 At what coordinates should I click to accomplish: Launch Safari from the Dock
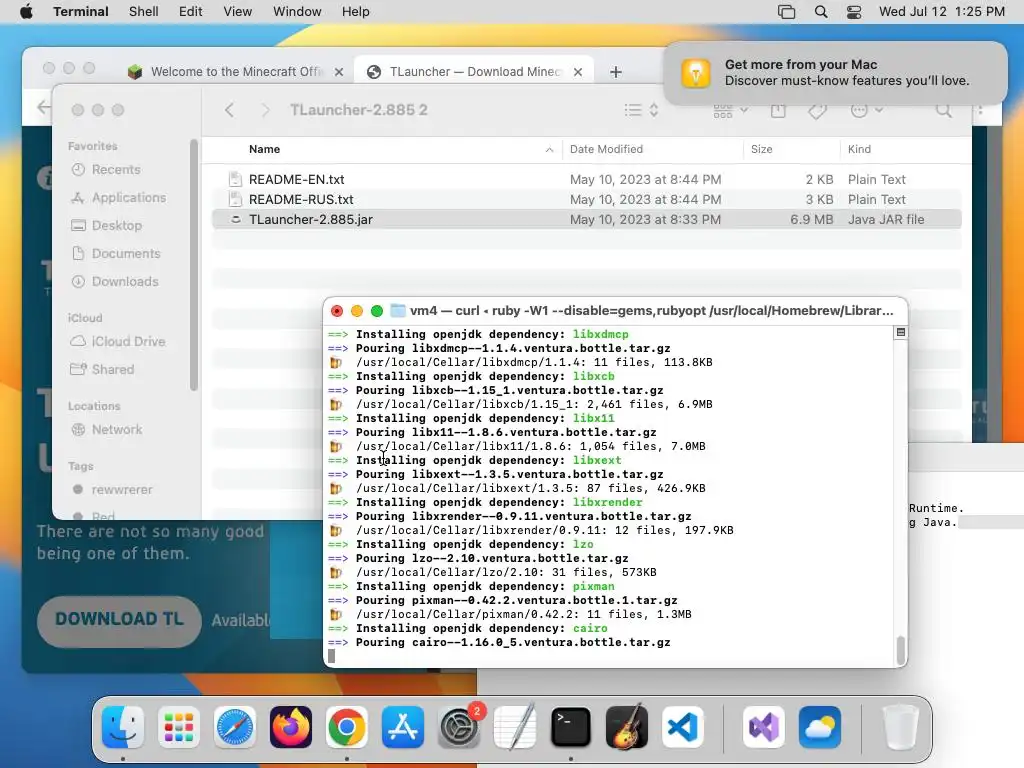click(234, 727)
